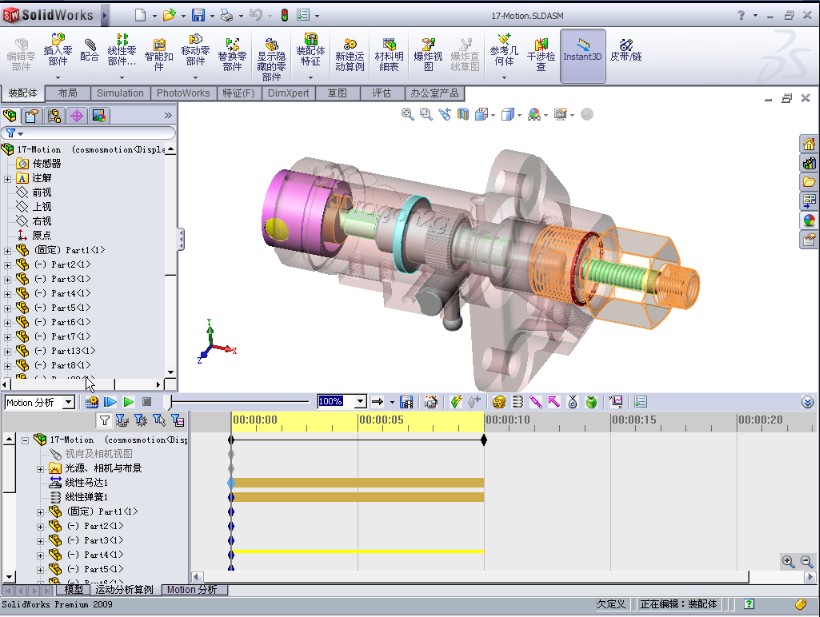820x617 pixels.
Task: Open the PhotoWorks tab
Action: click(x=183, y=93)
